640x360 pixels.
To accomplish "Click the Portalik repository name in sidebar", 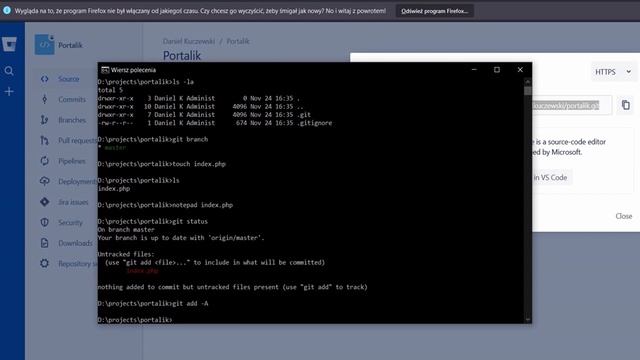I will coord(70,45).
